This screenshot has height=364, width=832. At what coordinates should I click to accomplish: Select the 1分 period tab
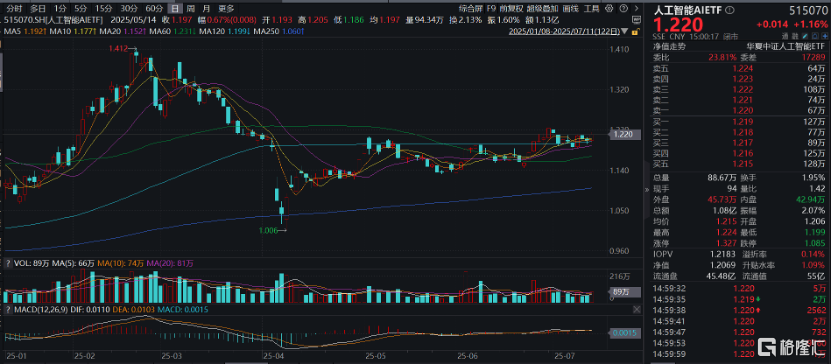coord(60,8)
